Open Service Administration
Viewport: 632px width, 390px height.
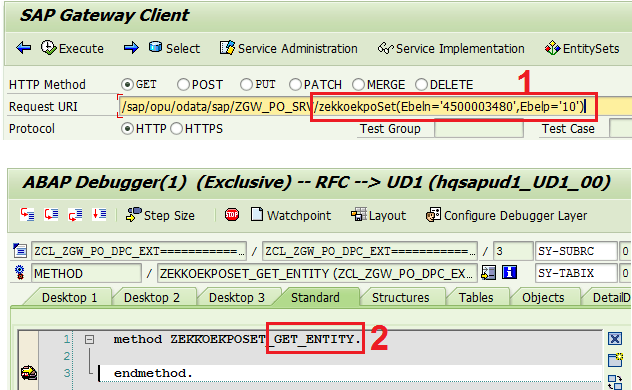pos(289,48)
